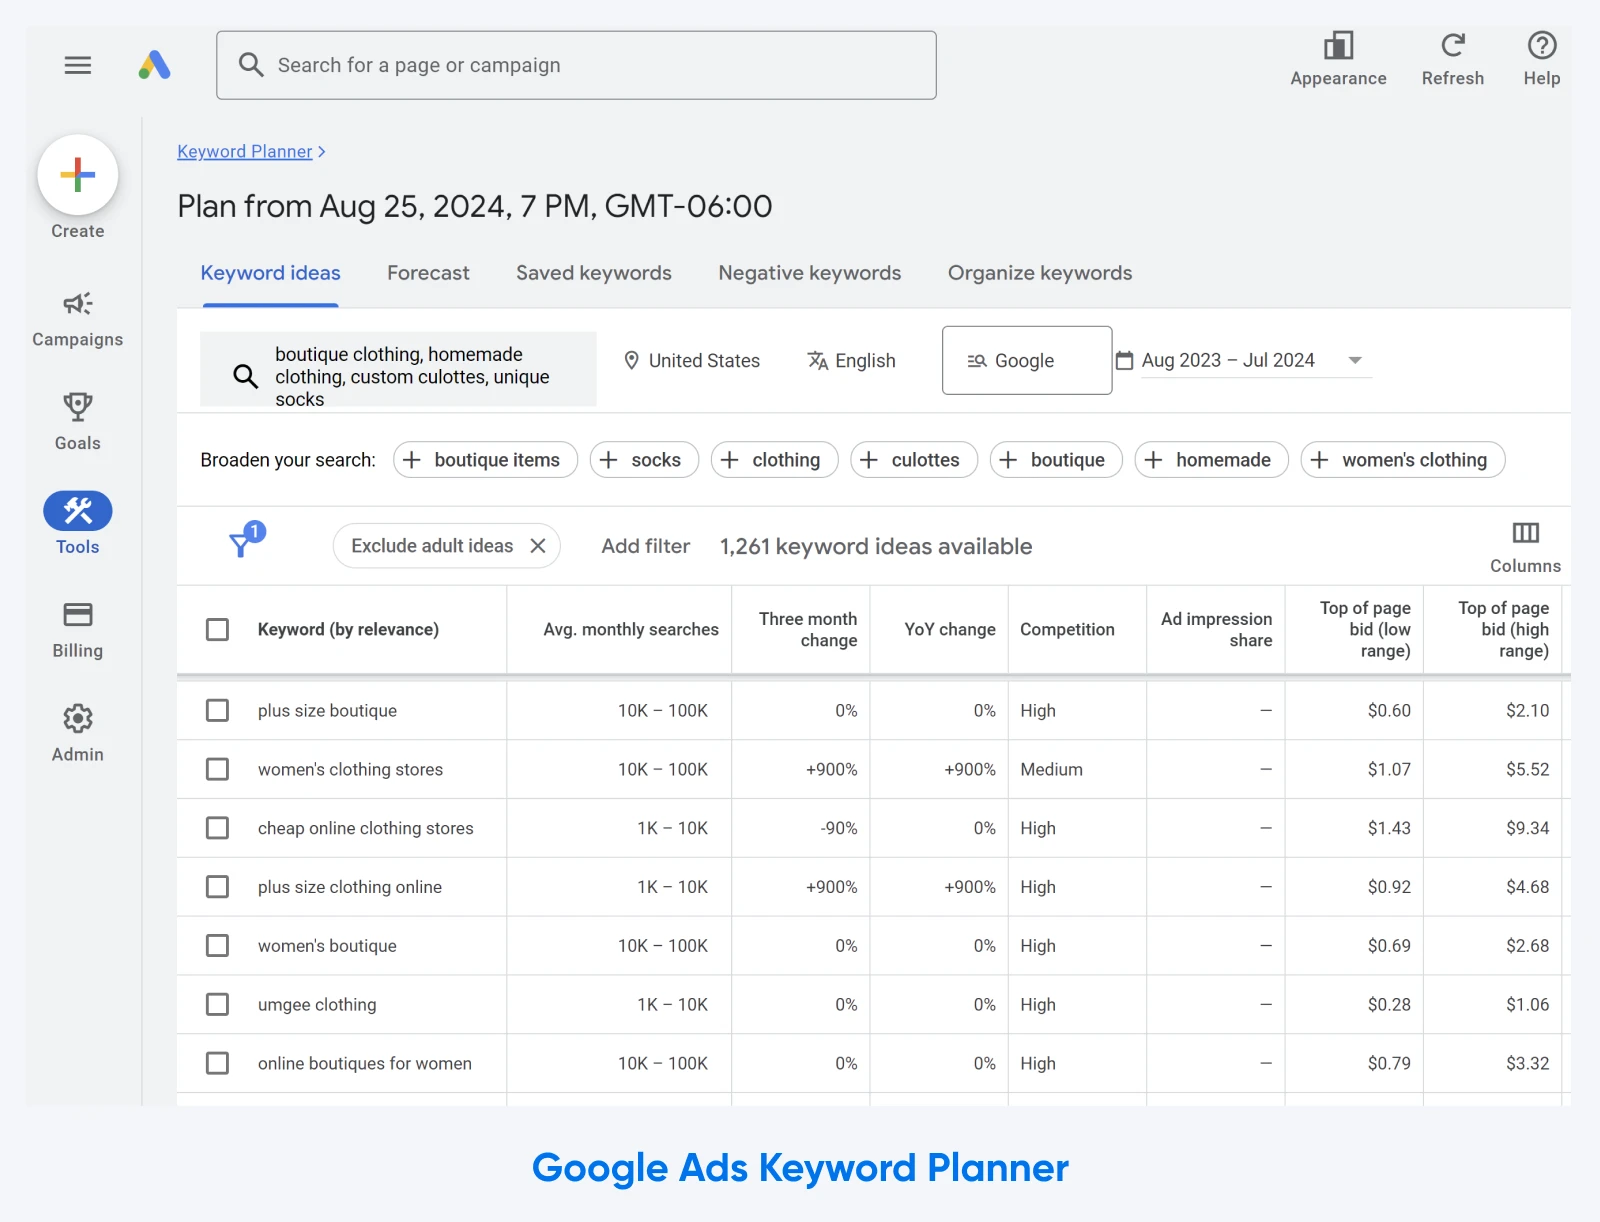Click the Appearance icon
This screenshot has width=1600, height=1222.
(1338, 46)
